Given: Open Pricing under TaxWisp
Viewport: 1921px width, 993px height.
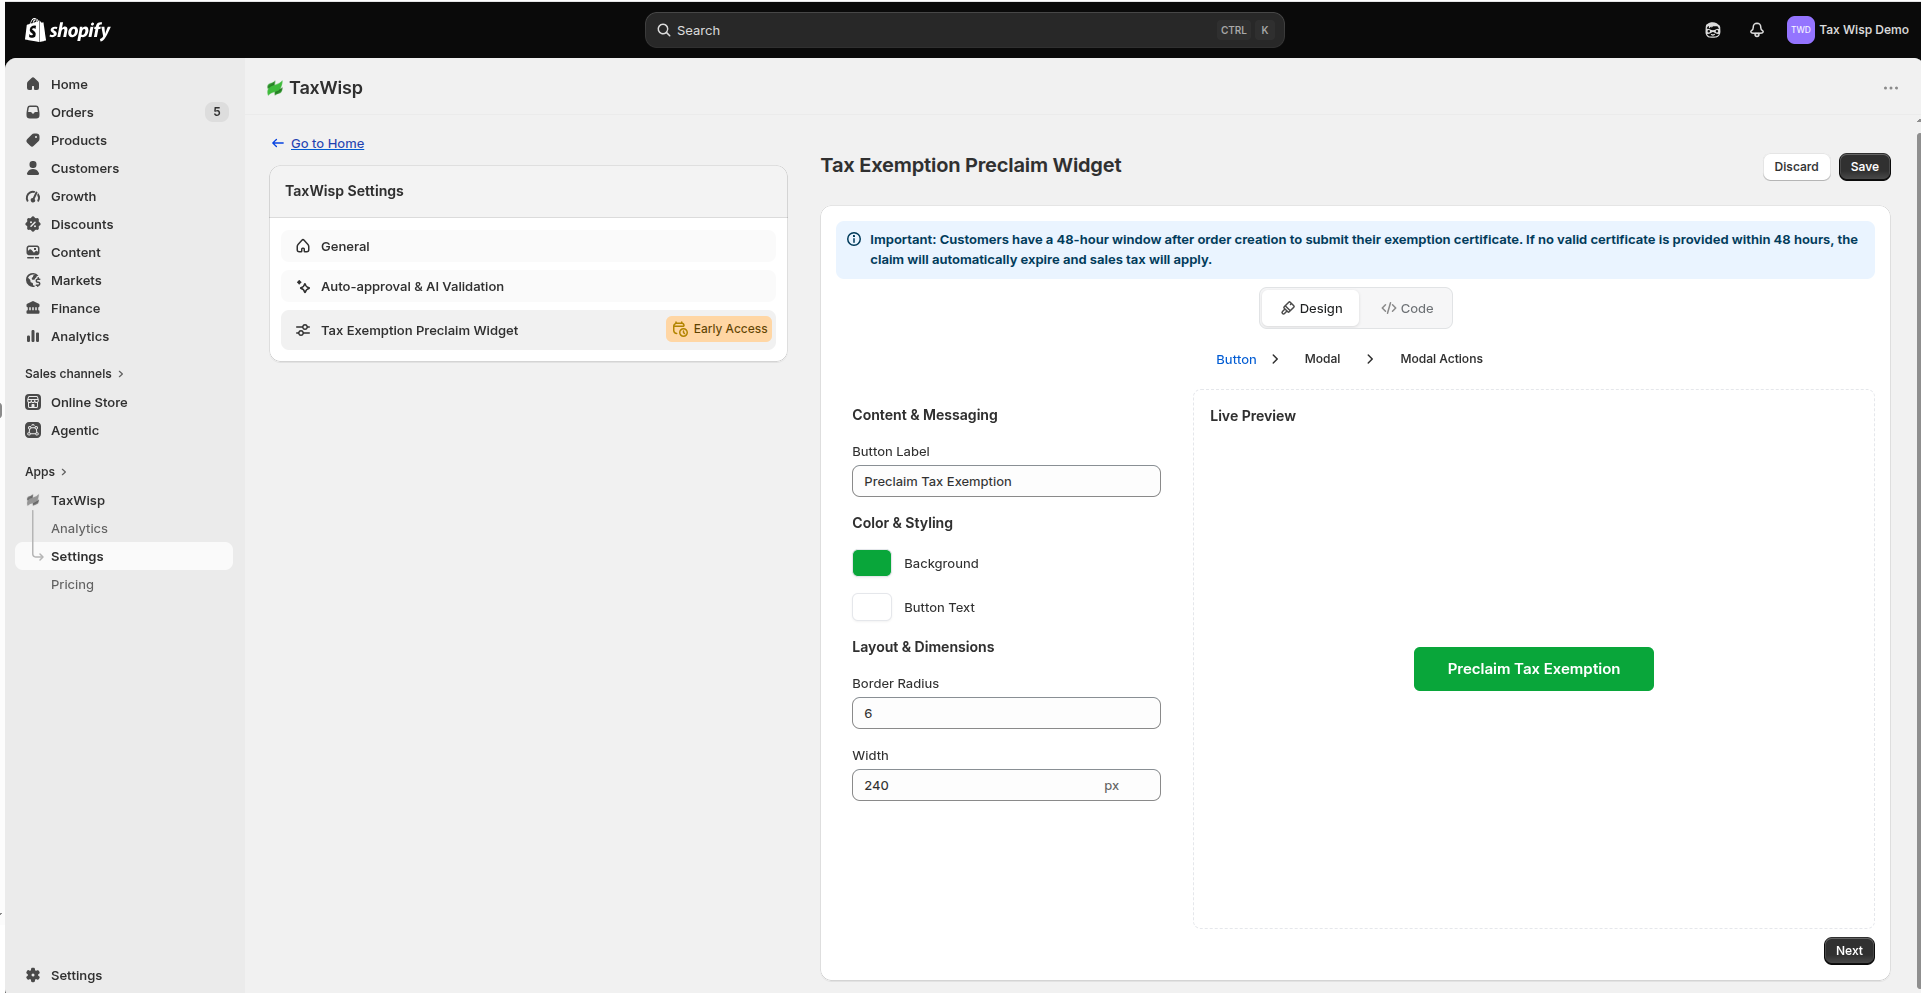Looking at the screenshot, I should point(72,584).
